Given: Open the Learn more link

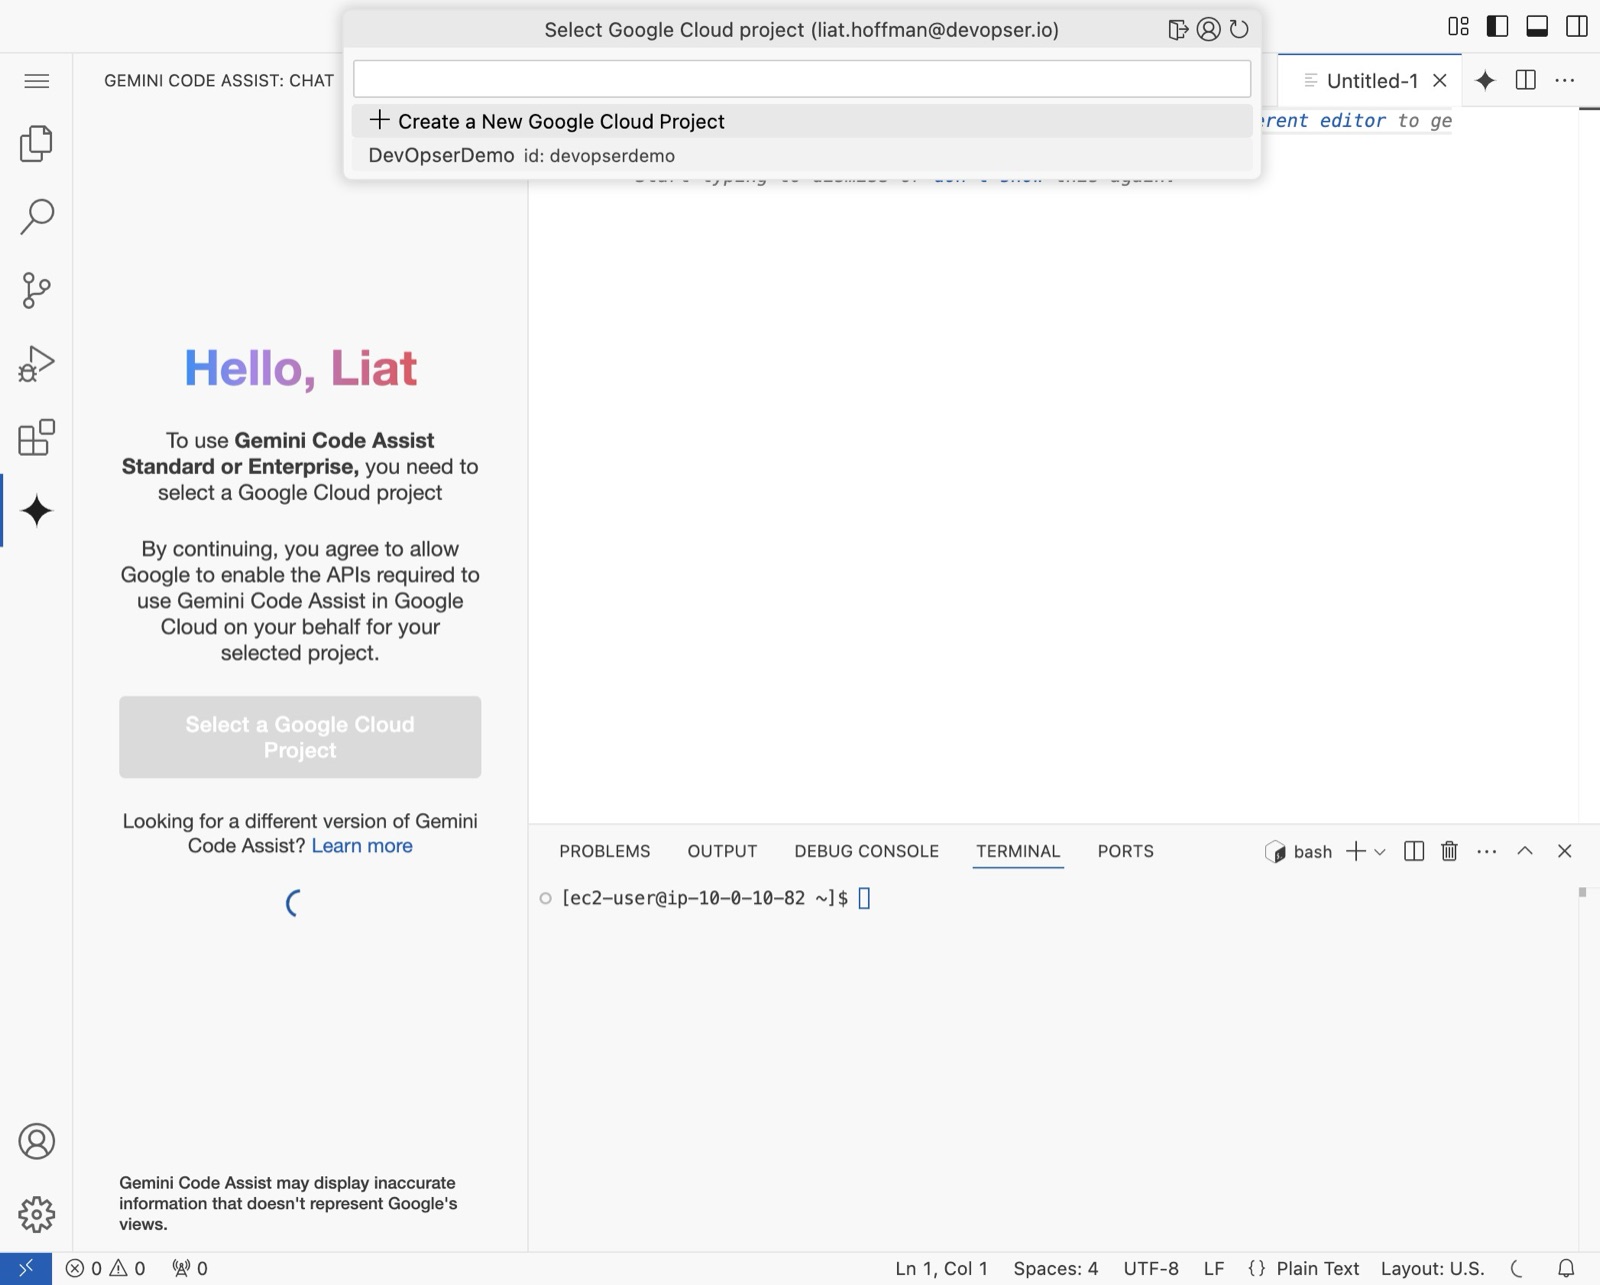Looking at the screenshot, I should [x=362, y=846].
